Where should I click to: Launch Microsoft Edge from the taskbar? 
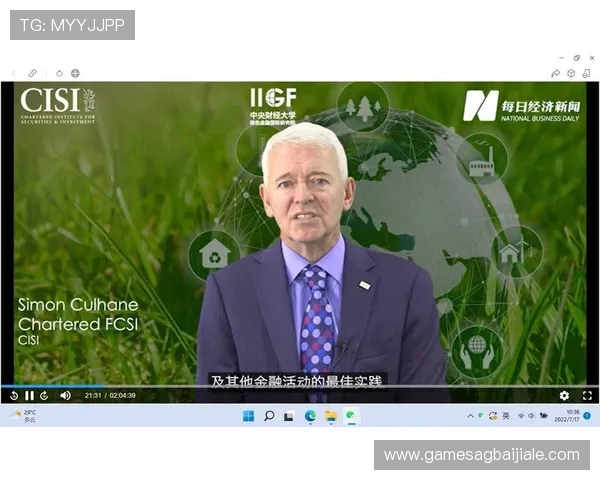(x=310, y=416)
